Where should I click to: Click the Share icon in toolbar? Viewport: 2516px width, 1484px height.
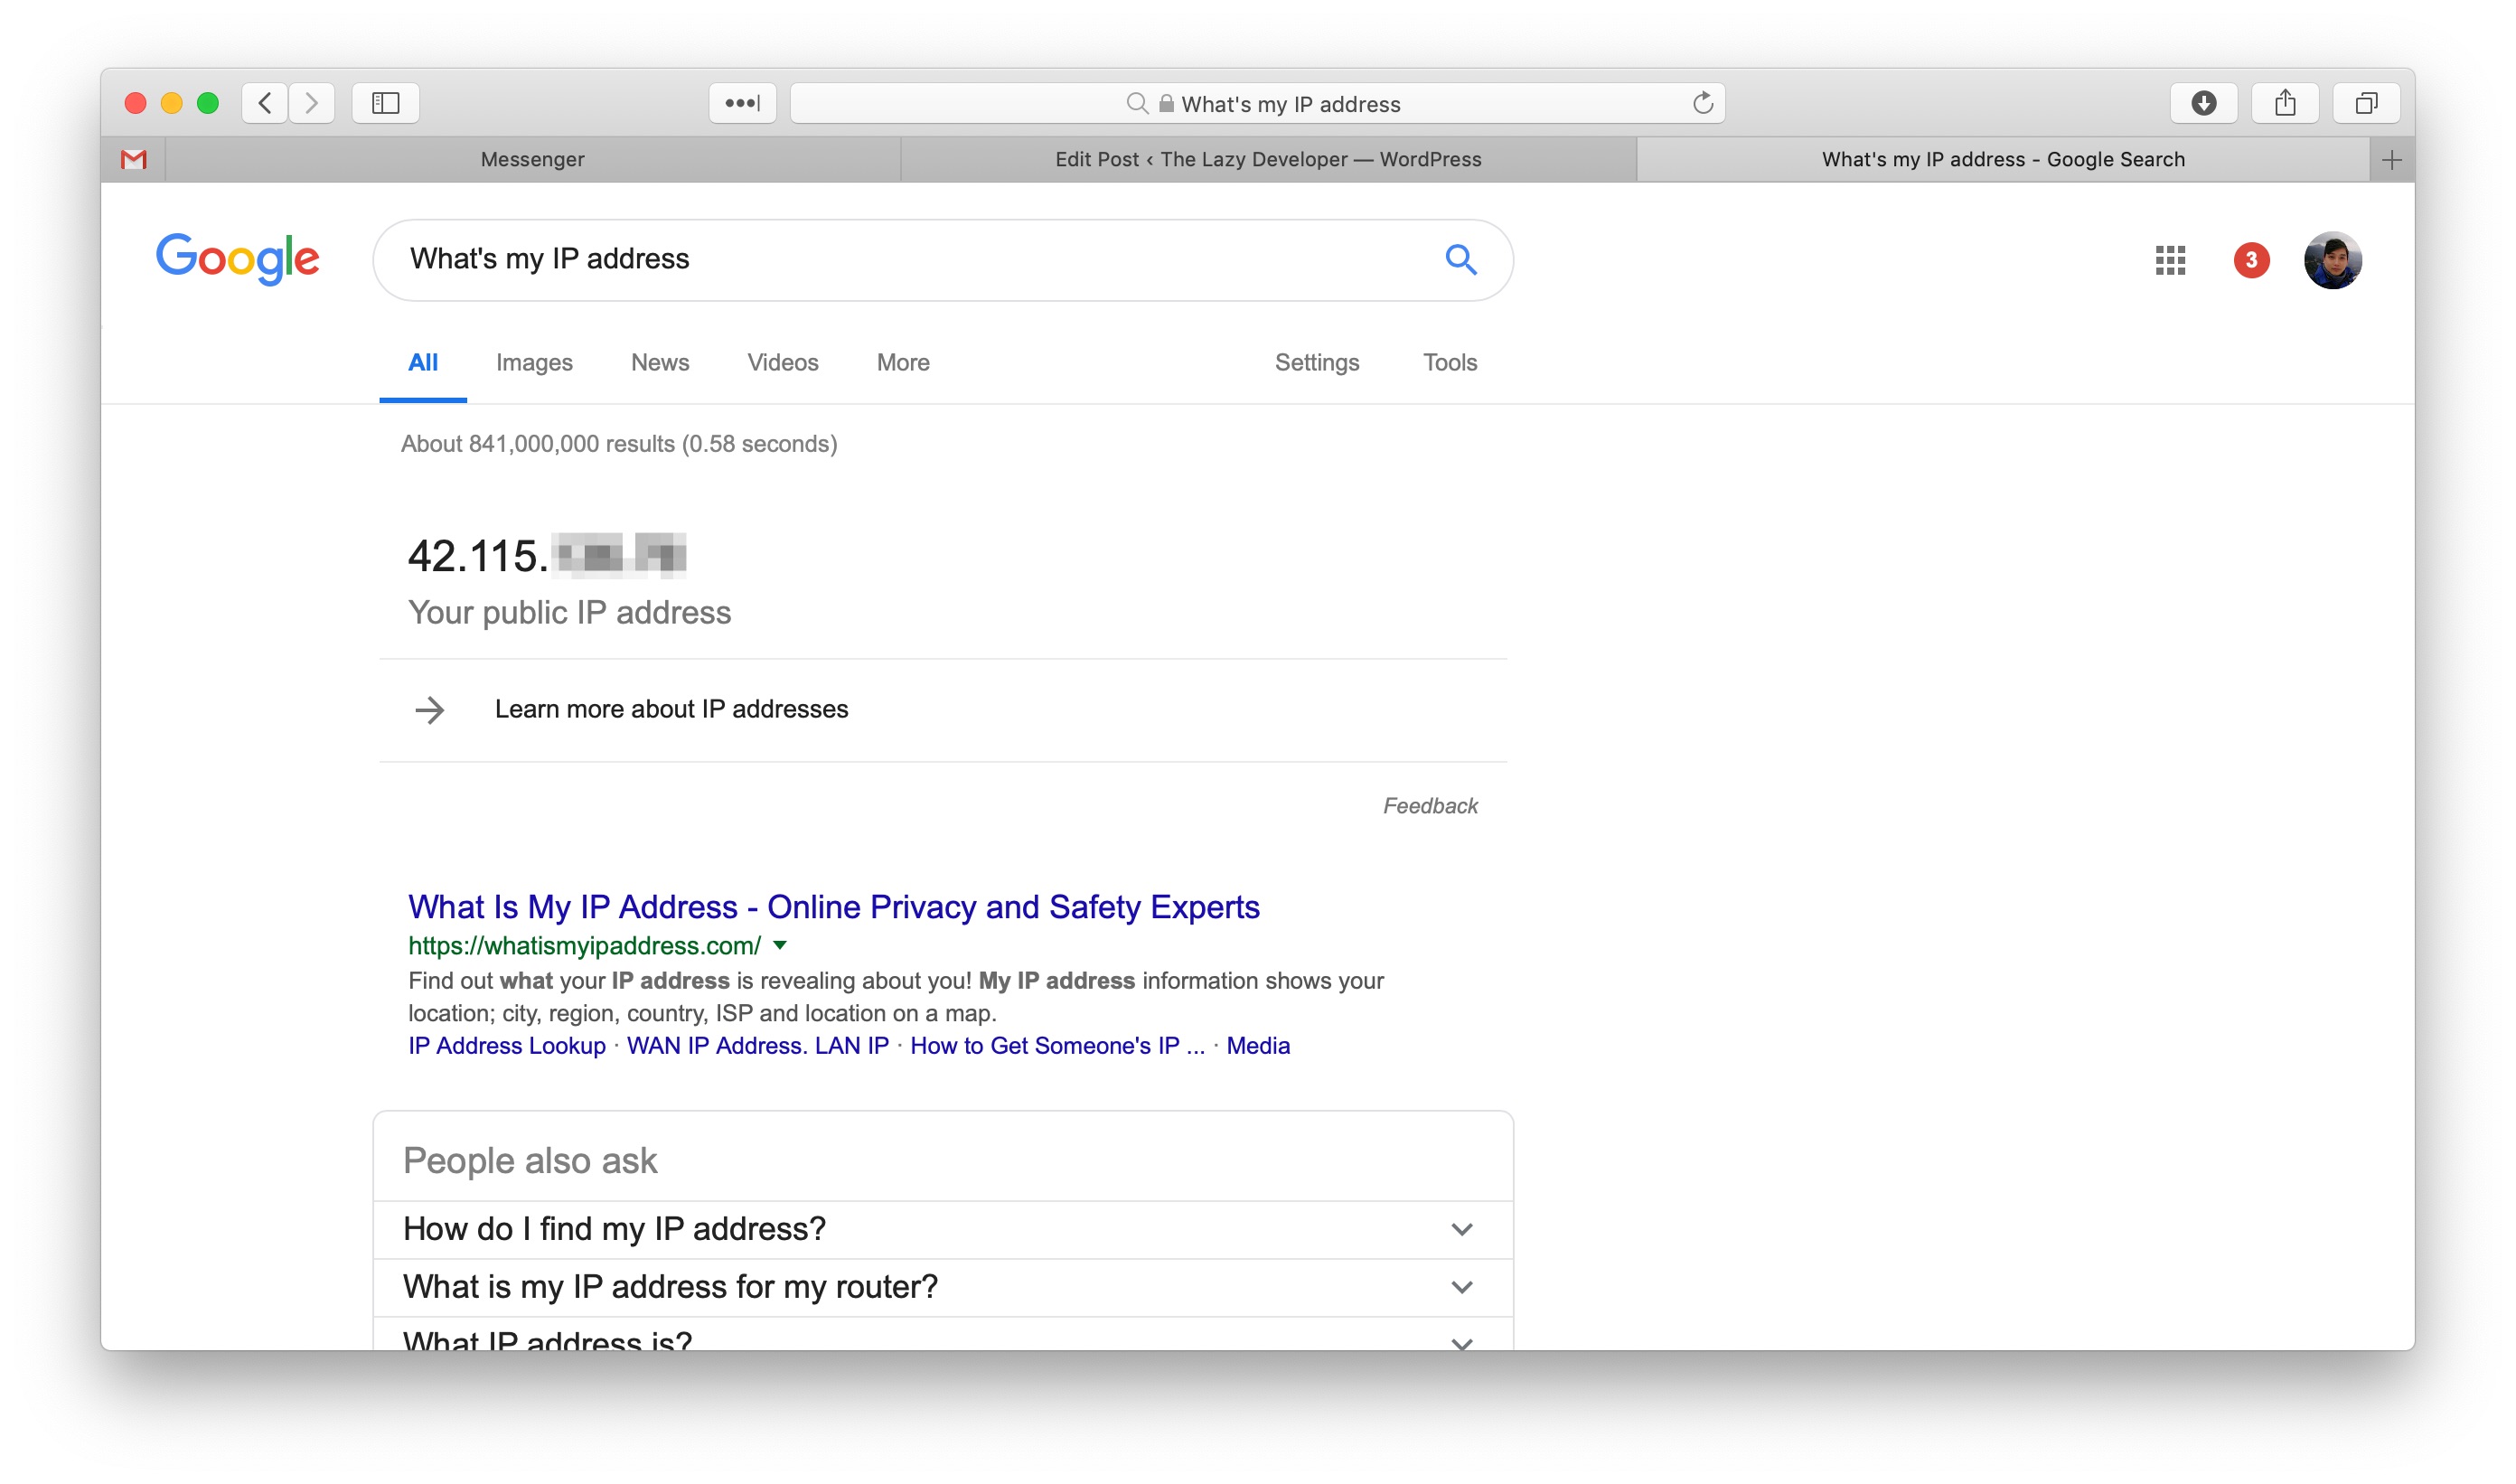[x=2284, y=103]
